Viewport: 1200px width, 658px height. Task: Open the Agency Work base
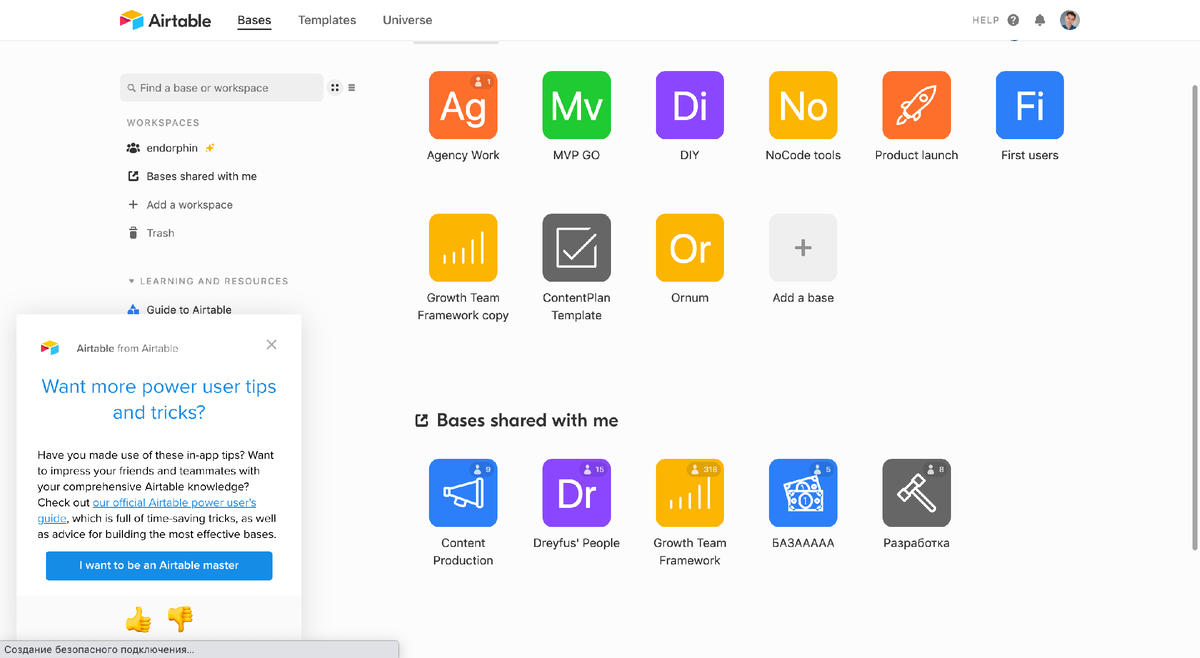pyautogui.click(x=462, y=105)
